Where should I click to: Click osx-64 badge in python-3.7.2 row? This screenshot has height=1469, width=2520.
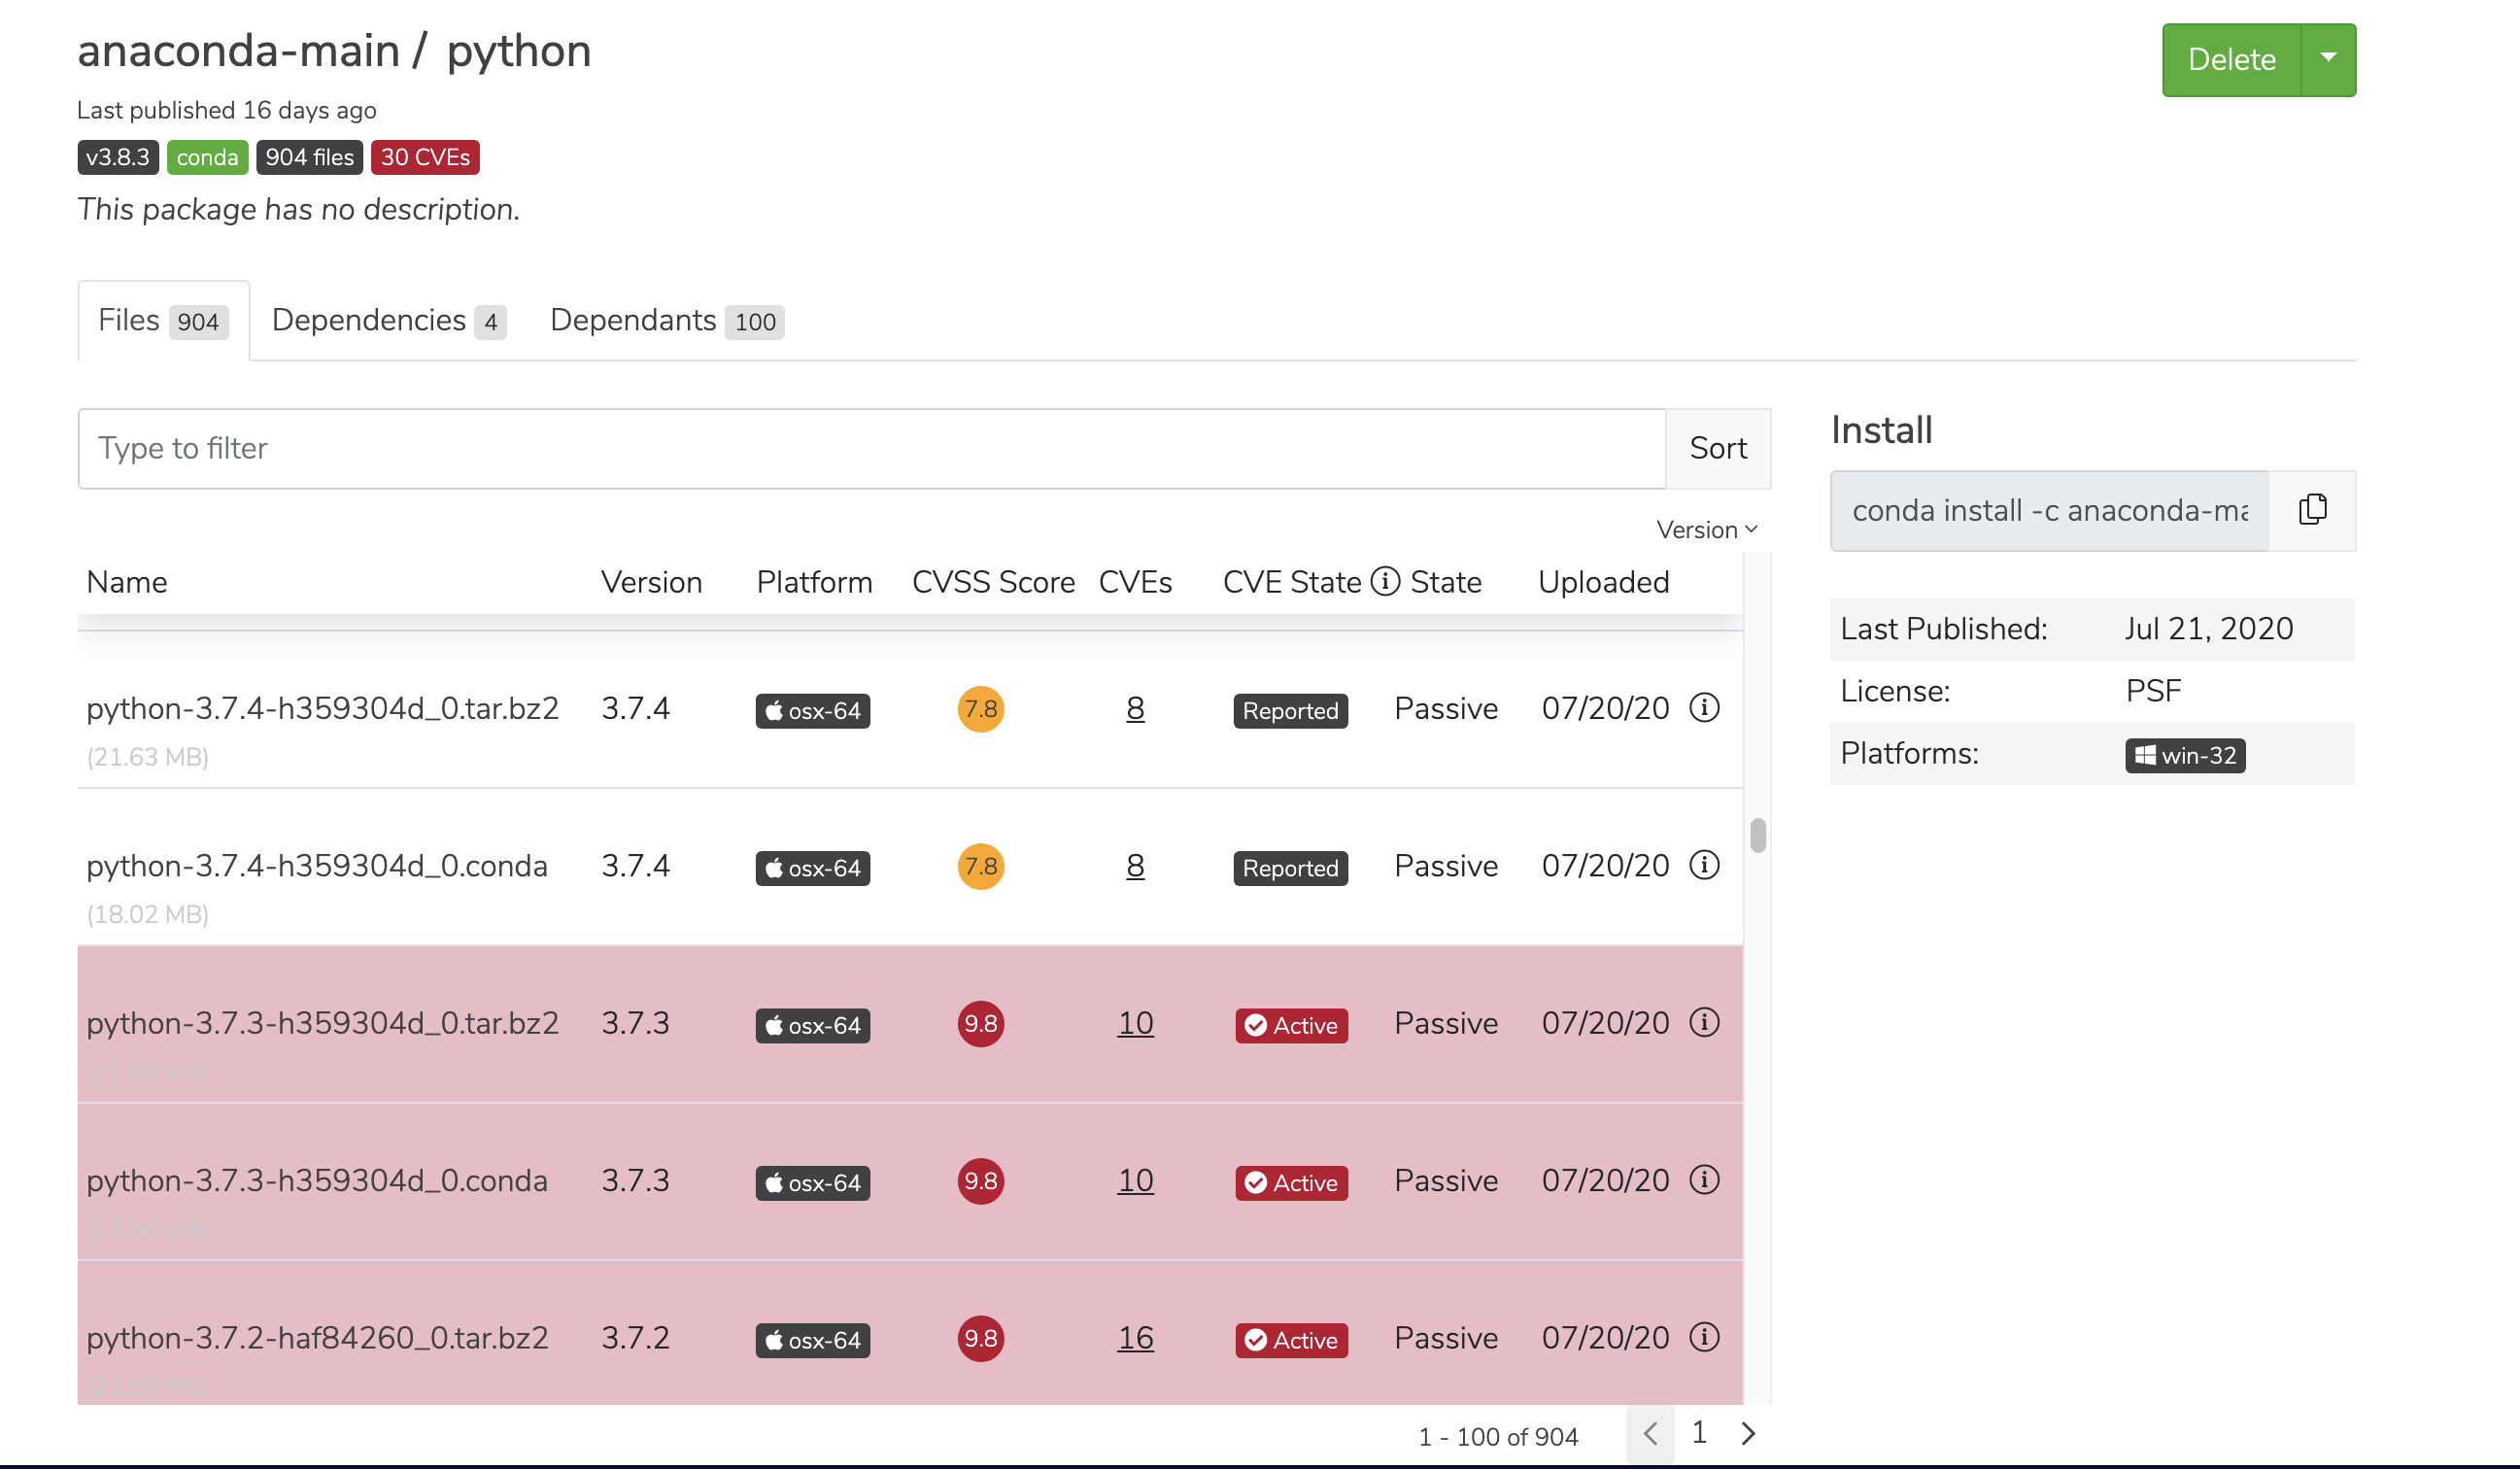click(x=813, y=1340)
